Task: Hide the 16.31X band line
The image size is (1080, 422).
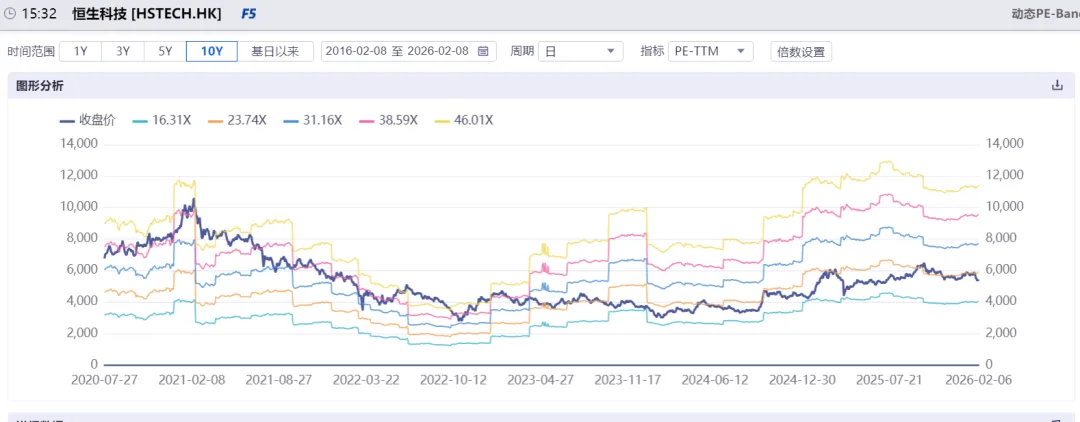Action: (160, 120)
